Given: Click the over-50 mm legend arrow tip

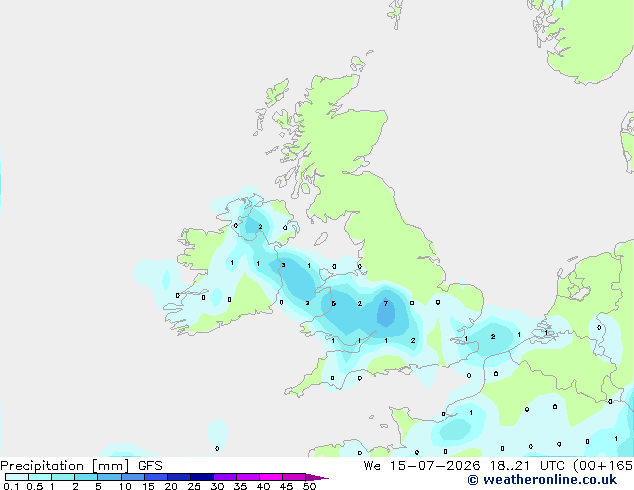Looking at the screenshot, I should (317, 477).
